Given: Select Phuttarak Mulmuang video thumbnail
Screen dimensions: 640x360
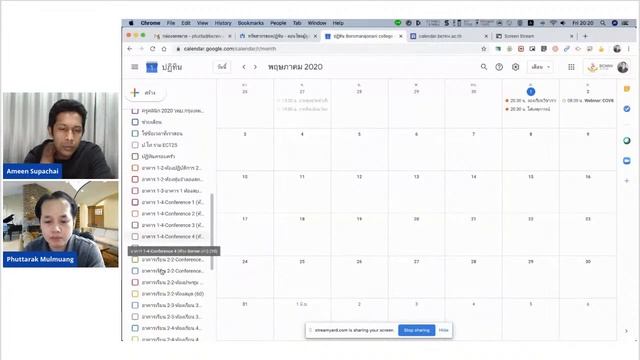Looking at the screenshot, I should coord(61,224).
